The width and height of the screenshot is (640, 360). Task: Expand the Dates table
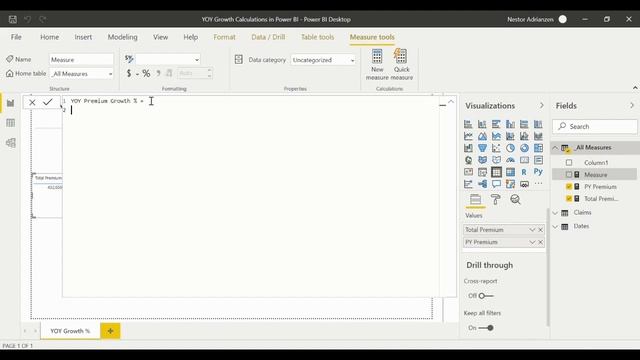[x=555, y=226]
